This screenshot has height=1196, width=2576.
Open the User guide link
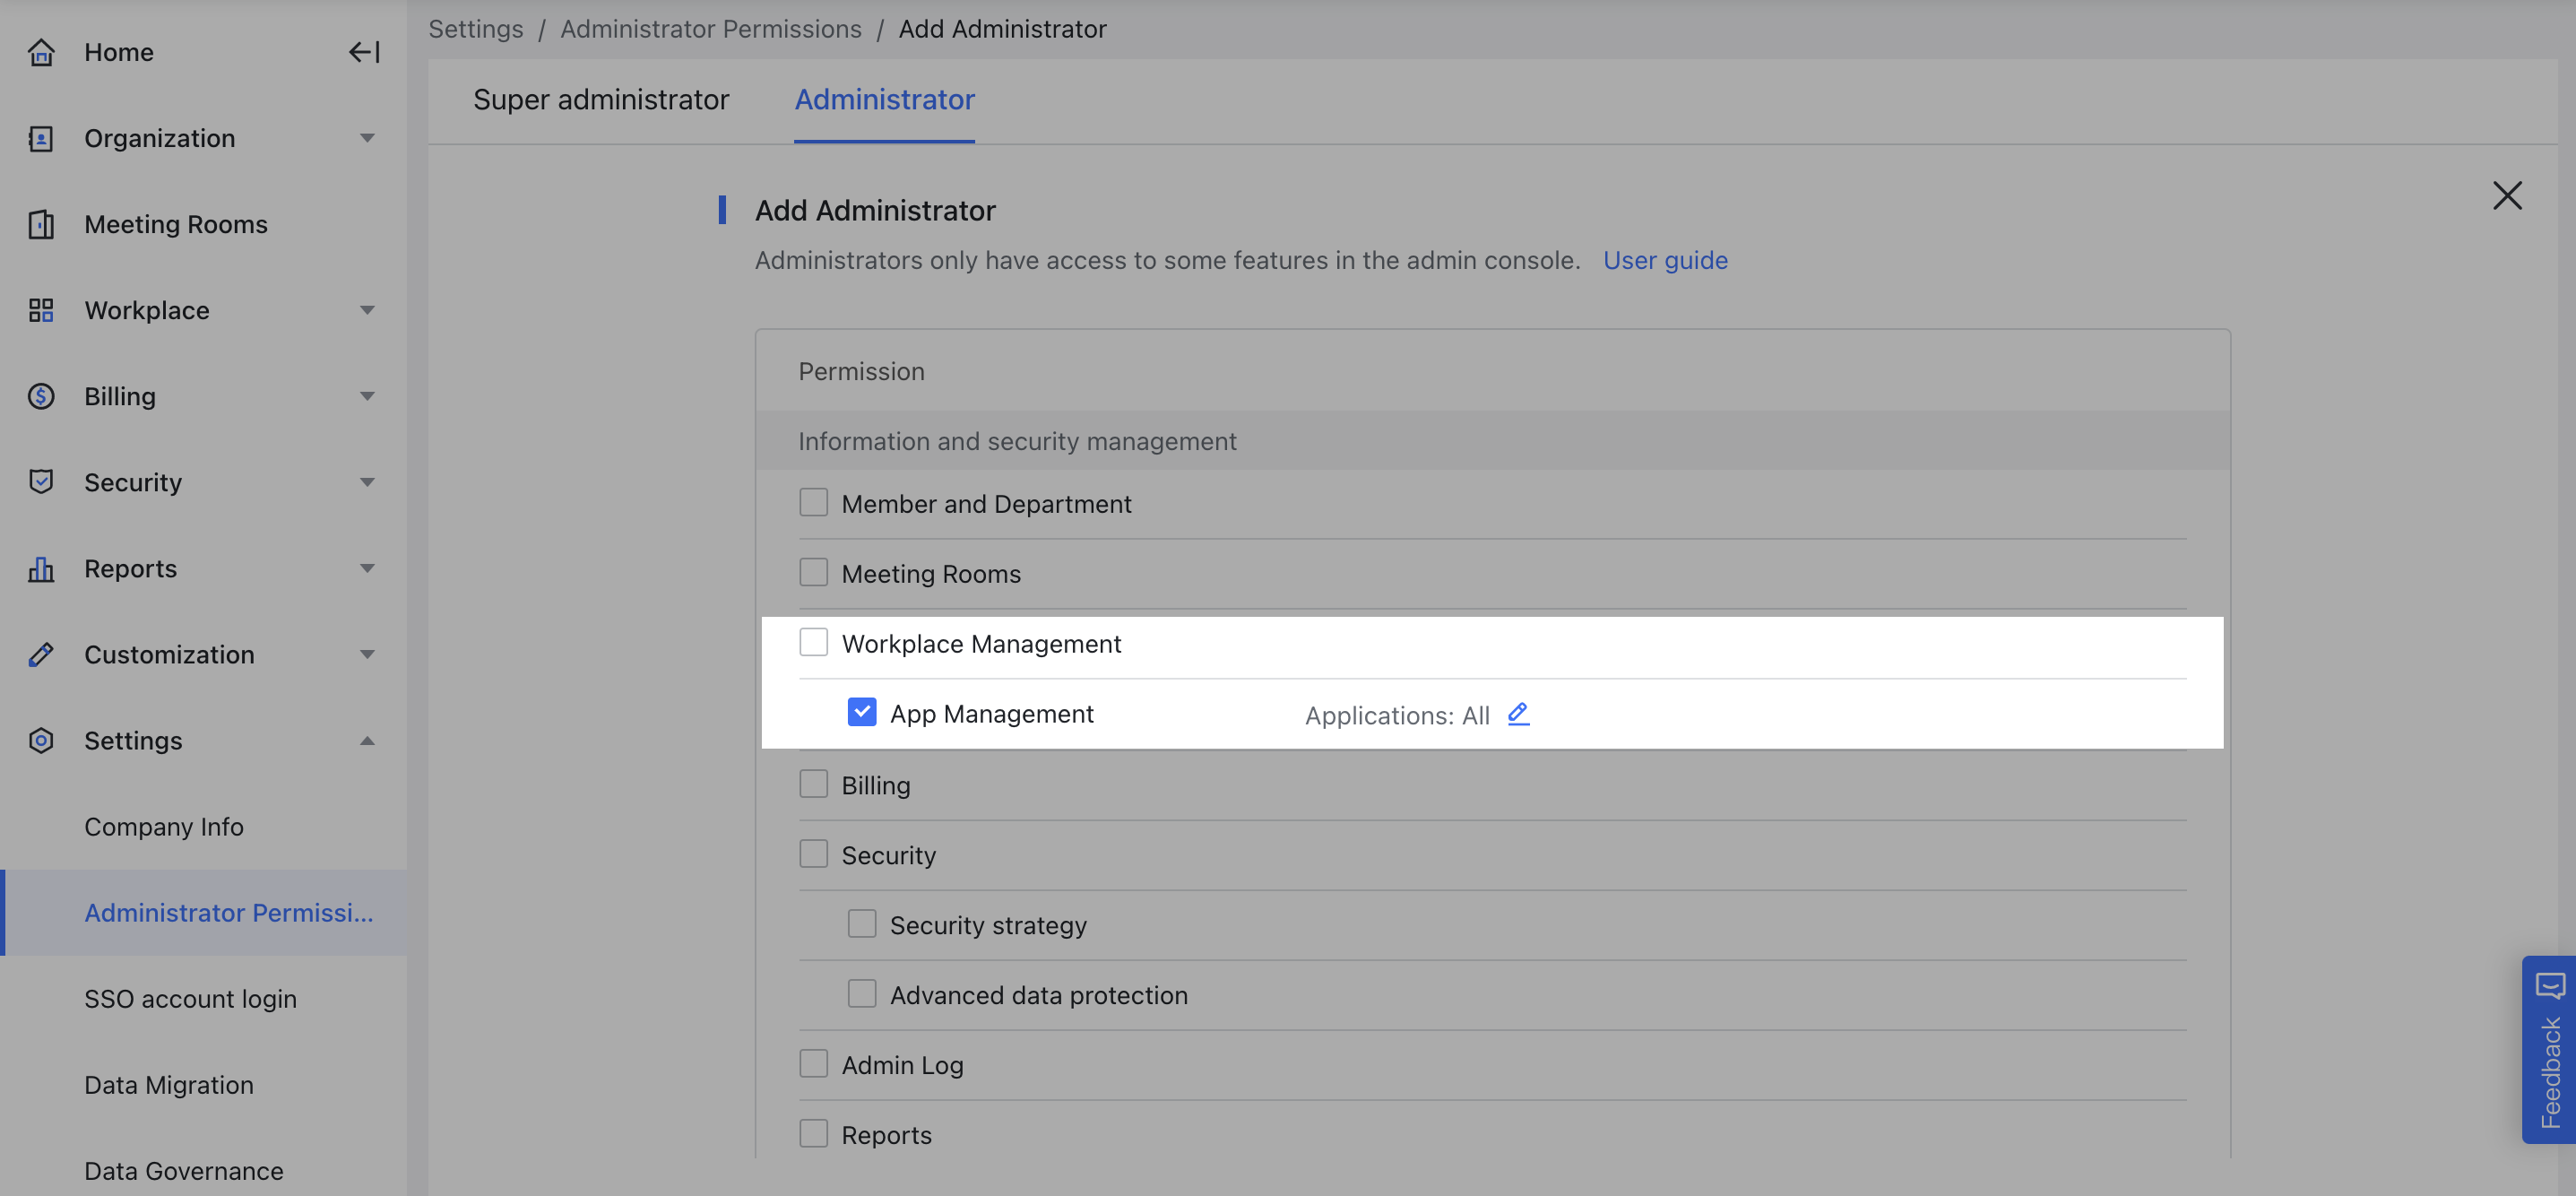[1665, 260]
